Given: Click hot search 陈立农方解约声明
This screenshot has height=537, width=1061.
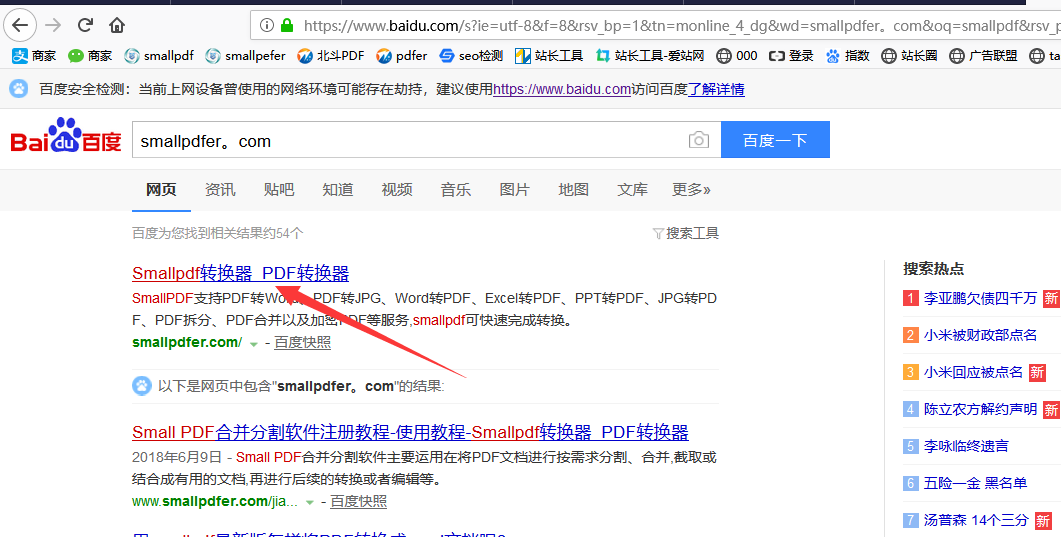Looking at the screenshot, I should point(980,409).
